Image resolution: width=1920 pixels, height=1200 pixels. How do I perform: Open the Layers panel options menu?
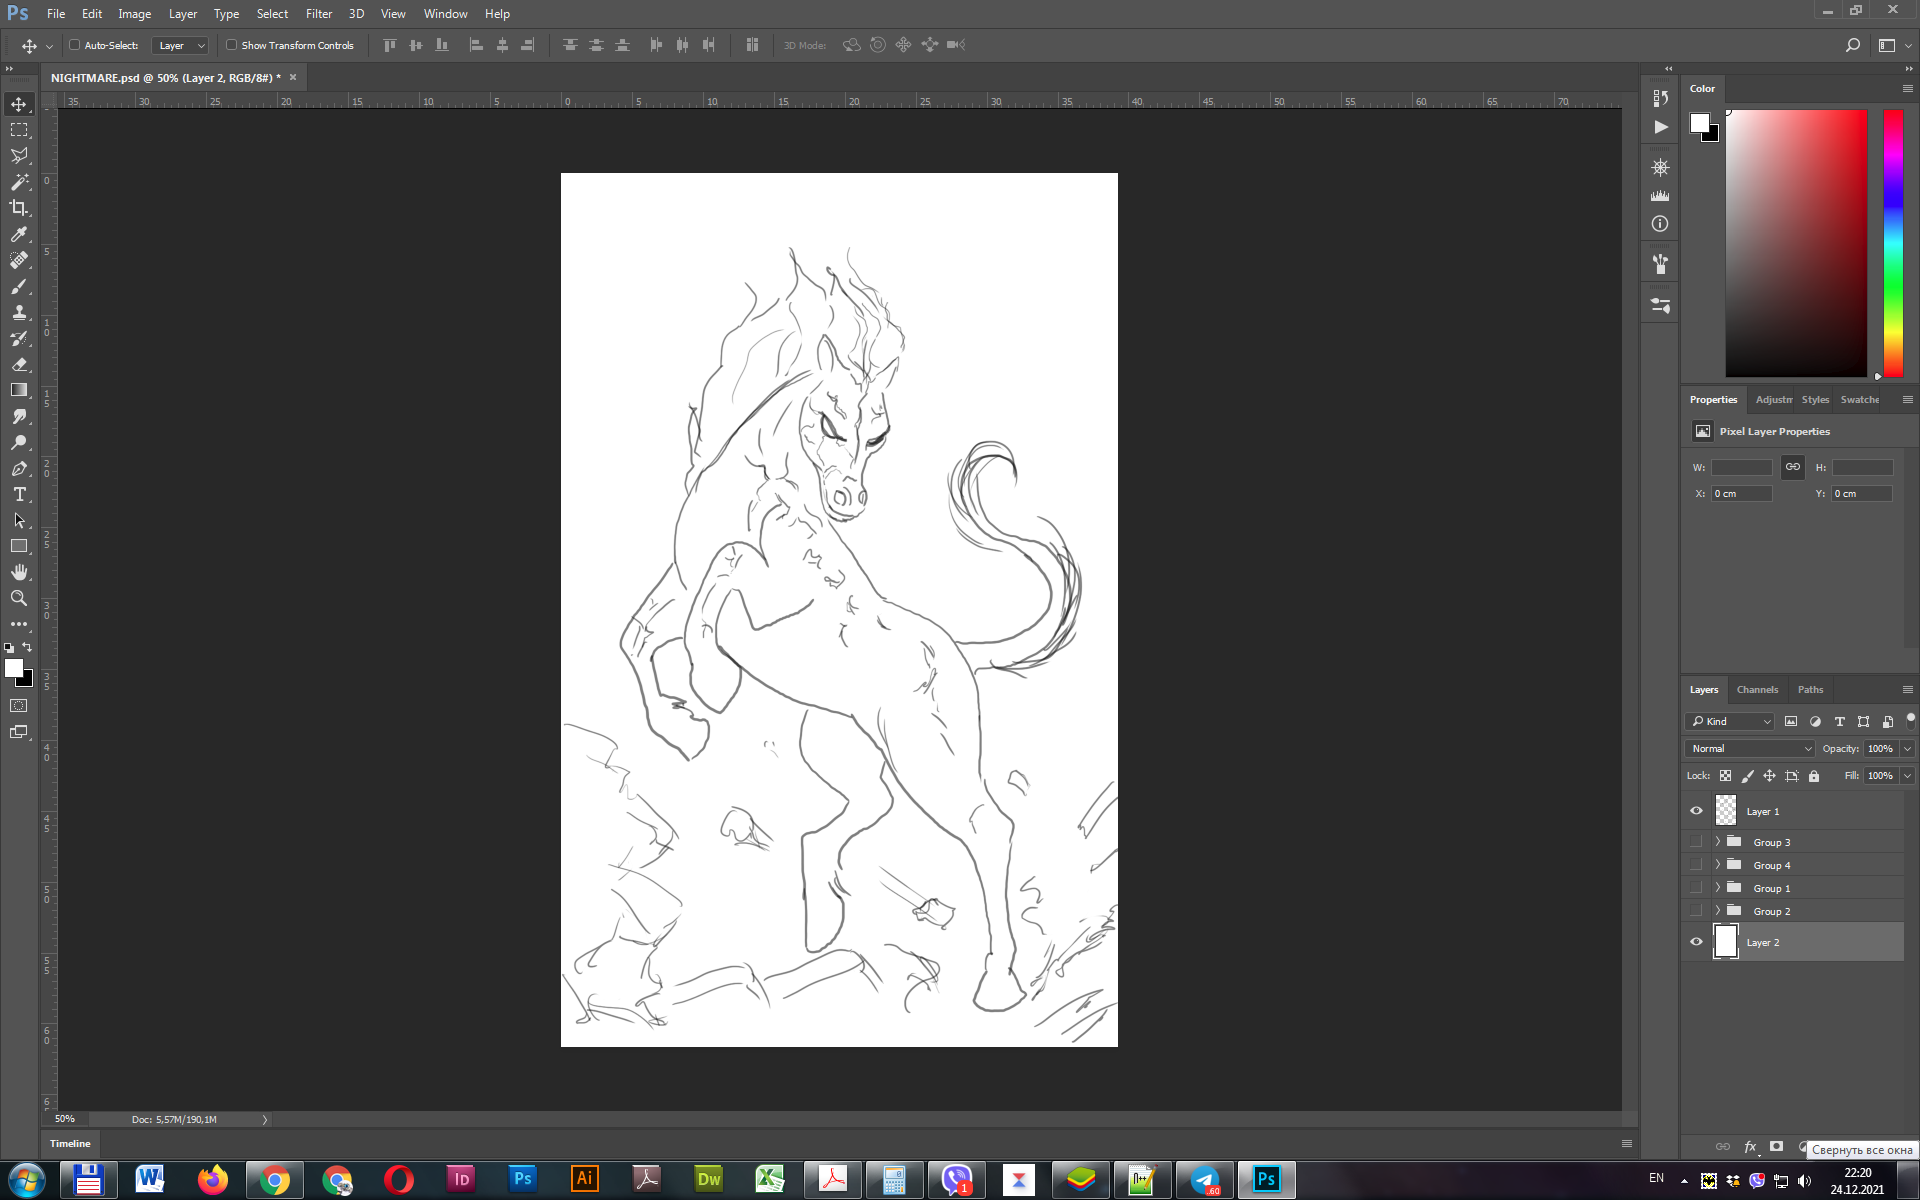click(1907, 690)
